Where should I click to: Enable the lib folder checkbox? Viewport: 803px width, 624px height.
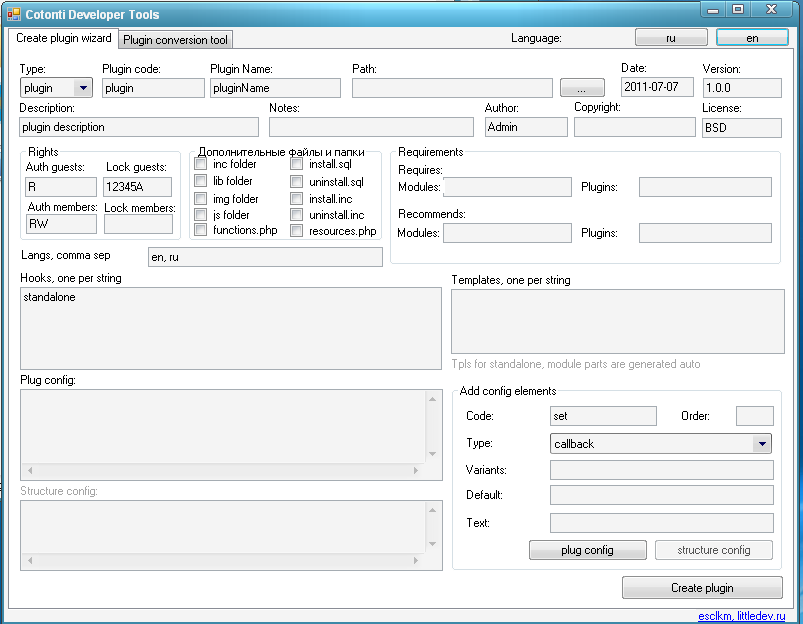(x=201, y=181)
